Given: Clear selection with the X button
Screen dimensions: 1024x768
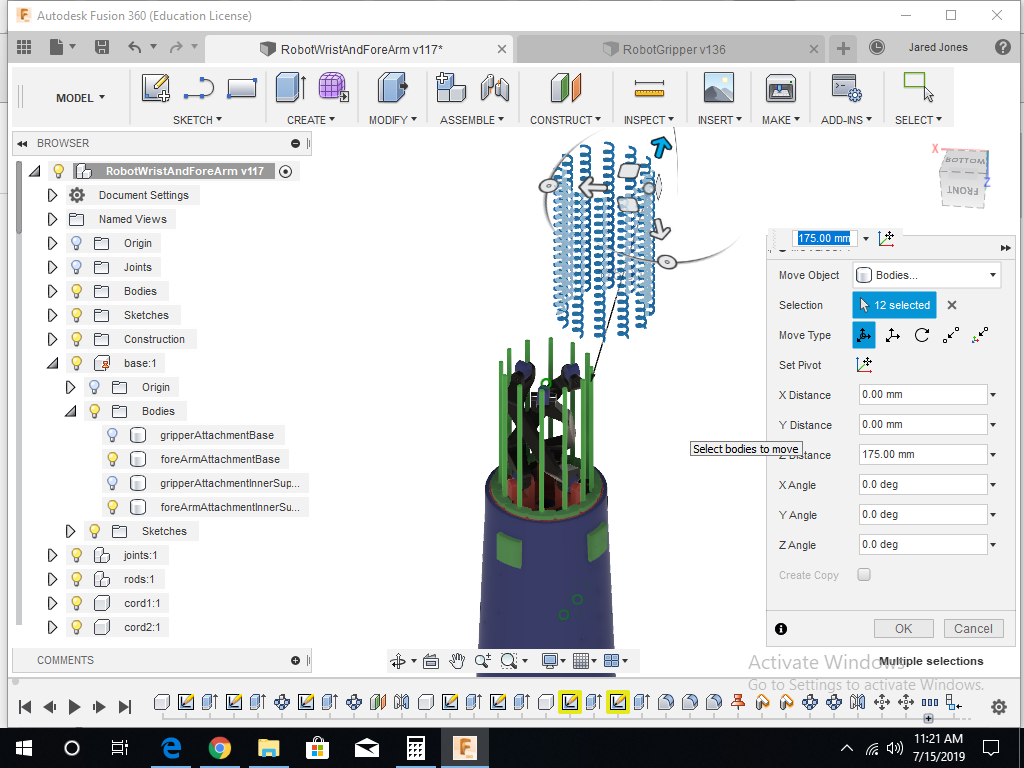Looking at the screenshot, I should 952,305.
